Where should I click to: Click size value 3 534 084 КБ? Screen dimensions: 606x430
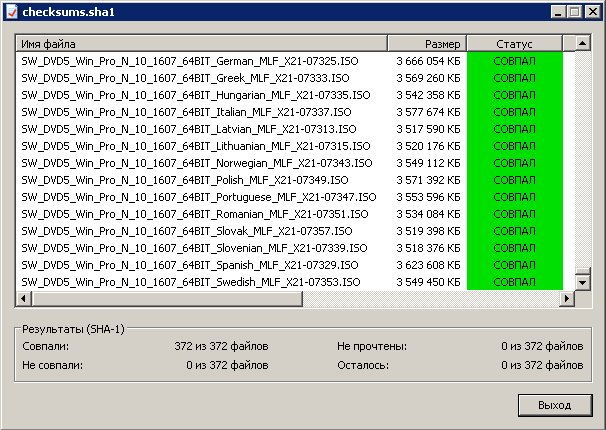[429, 214]
